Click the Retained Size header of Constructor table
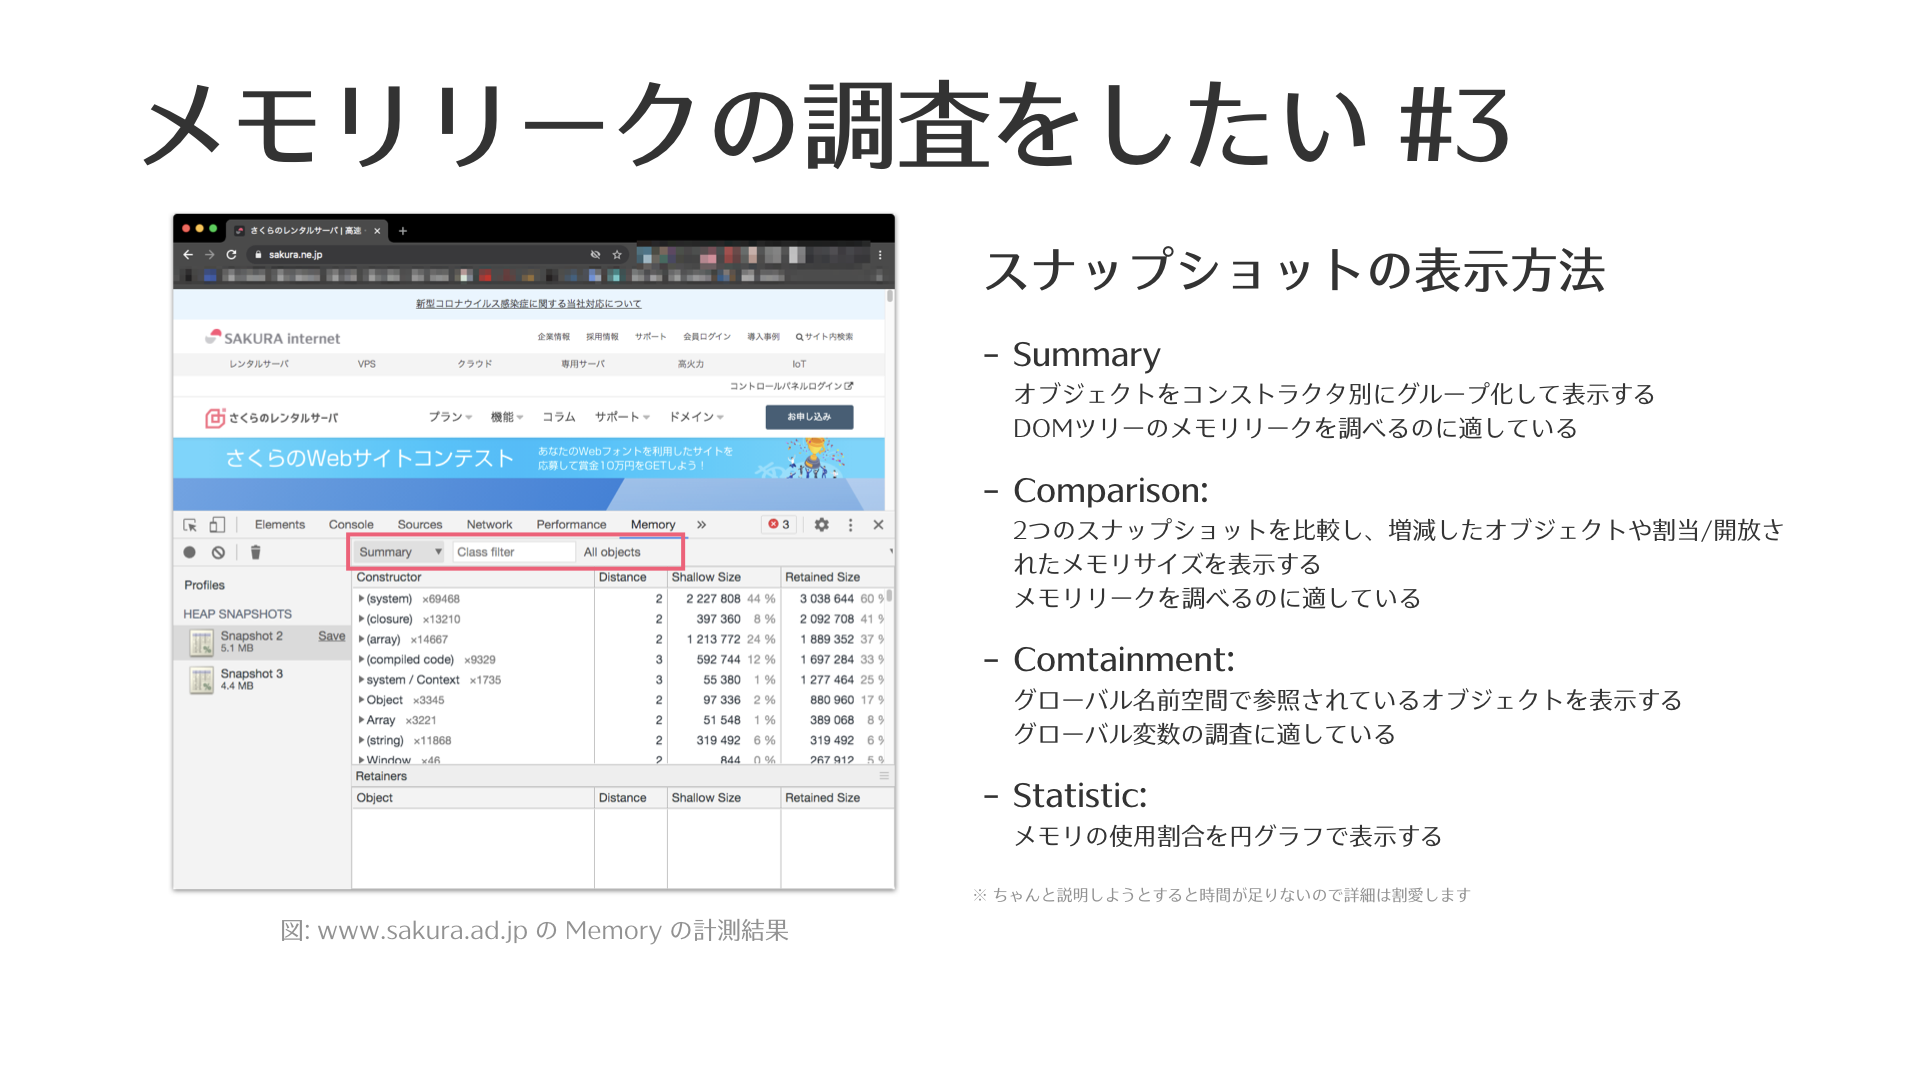Viewport: 1920px width, 1080px height. 837,577
